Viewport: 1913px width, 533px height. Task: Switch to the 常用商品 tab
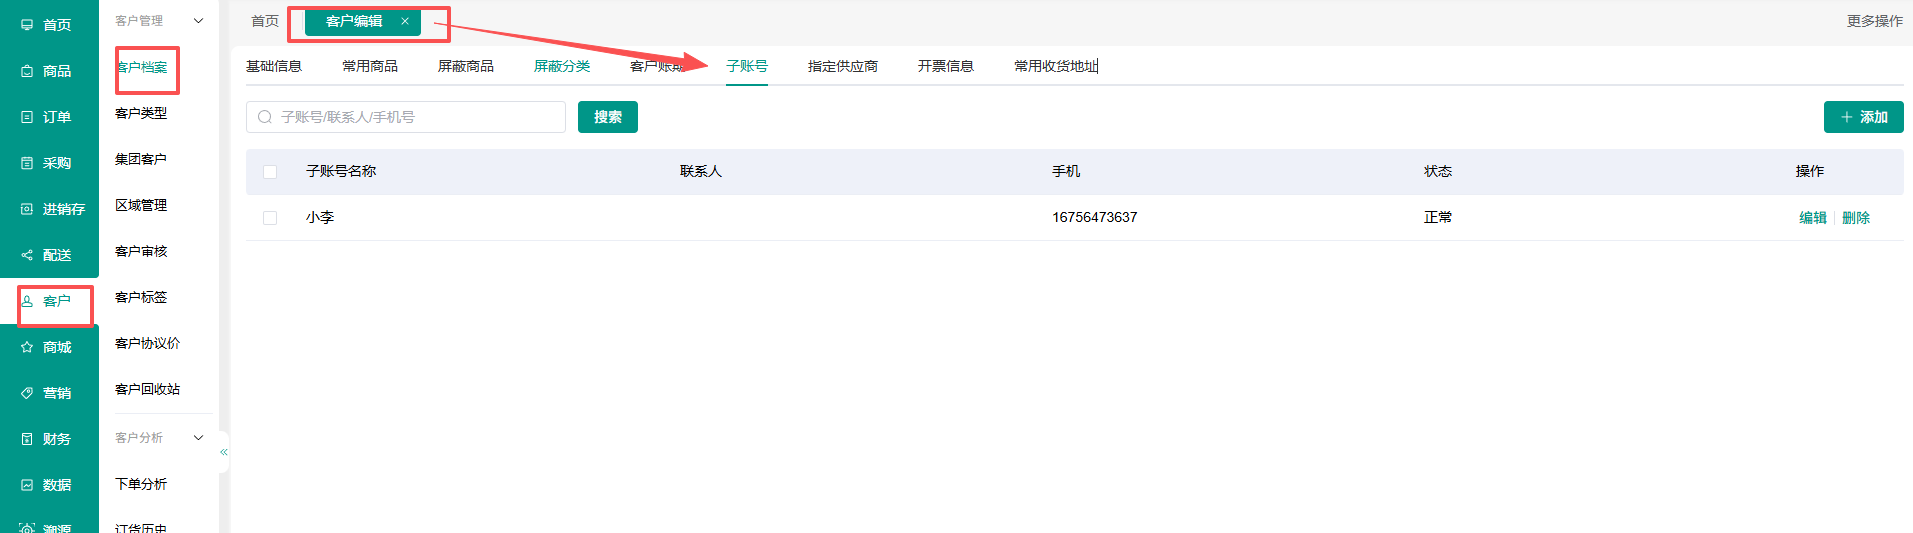[370, 66]
